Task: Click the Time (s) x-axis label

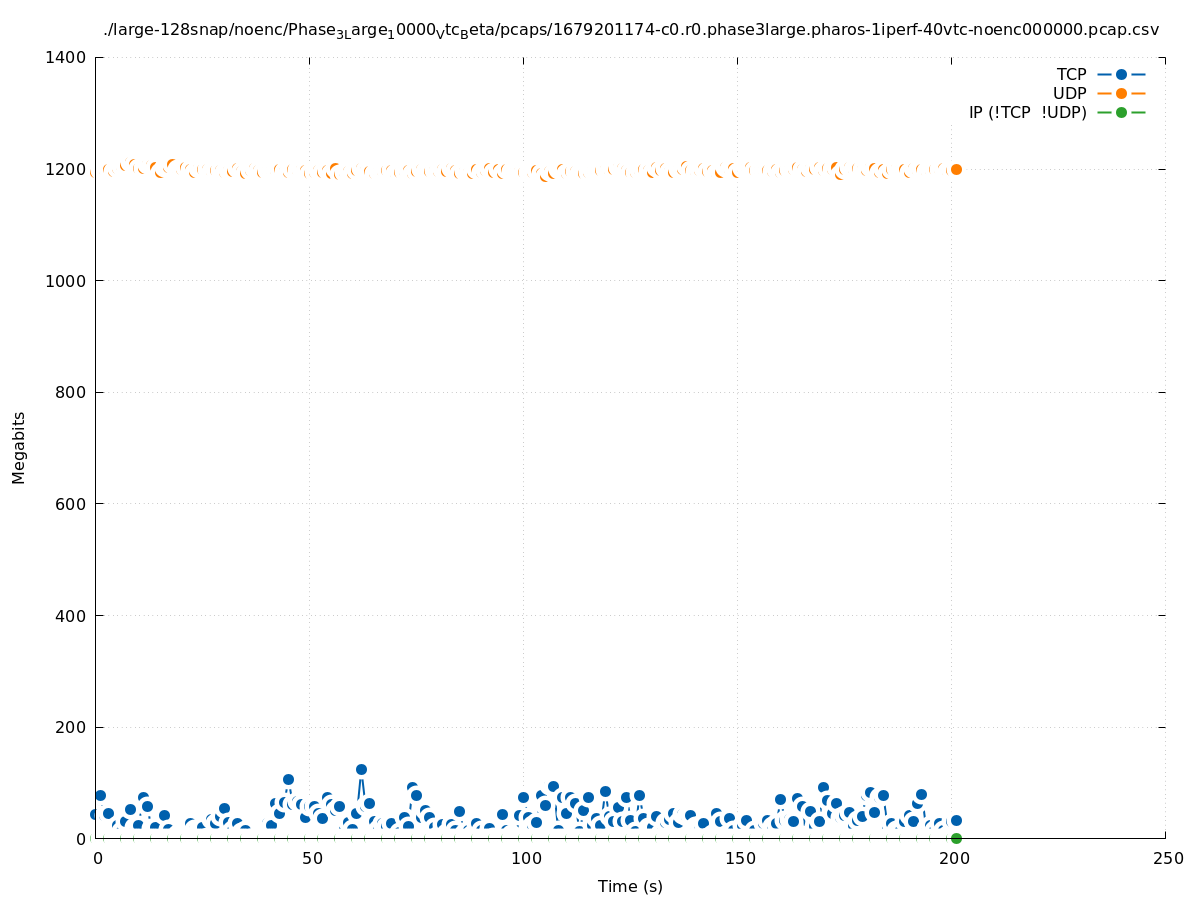Action: (x=630, y=886)
